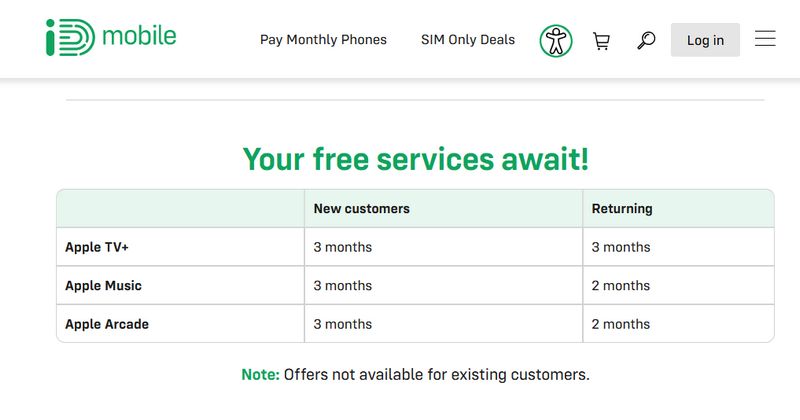Click the green 'Note:' label
Viewport: 800px width, 420px height.
260,375
